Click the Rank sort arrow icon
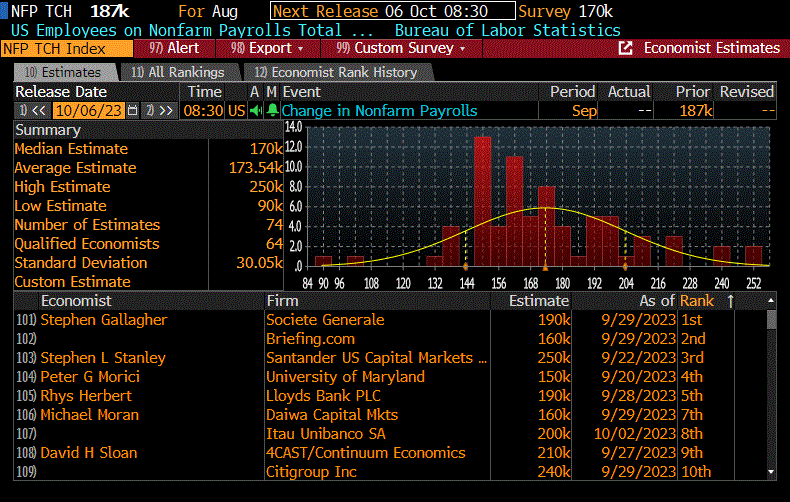Image resolution: width=790 pixels, height=502 pixels. pyautogui.click(x=731, y=301)
